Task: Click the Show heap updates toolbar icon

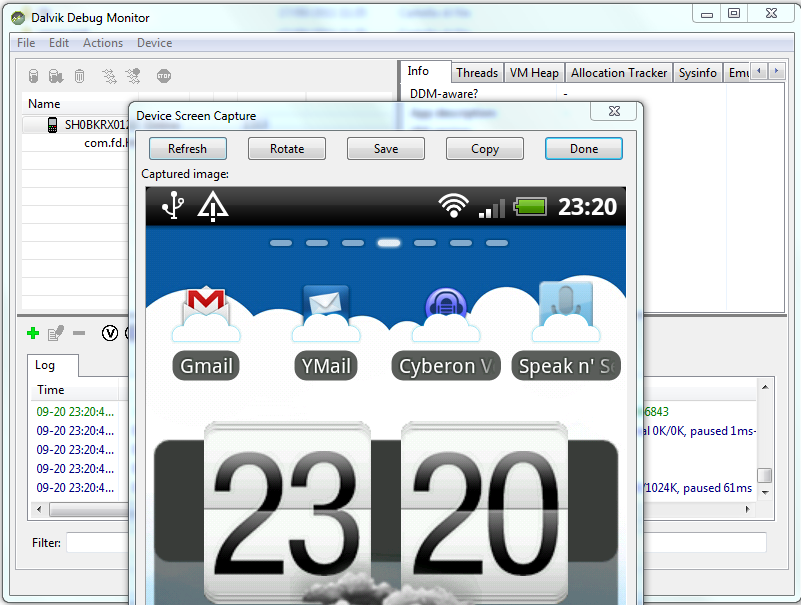Action: click(33, 76)
